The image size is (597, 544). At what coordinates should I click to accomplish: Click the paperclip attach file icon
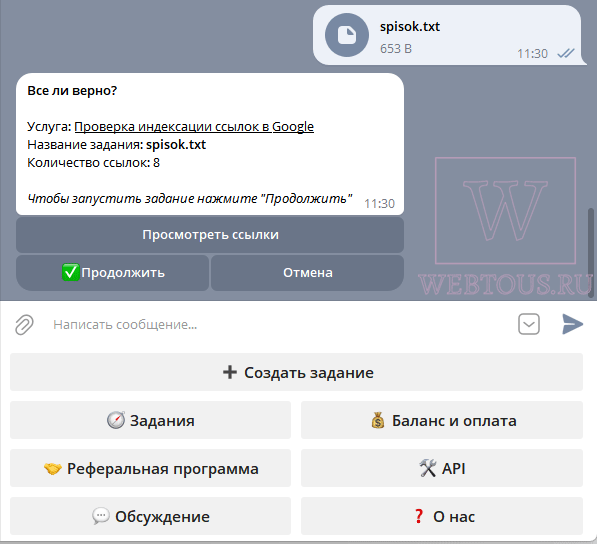[24, 325]
